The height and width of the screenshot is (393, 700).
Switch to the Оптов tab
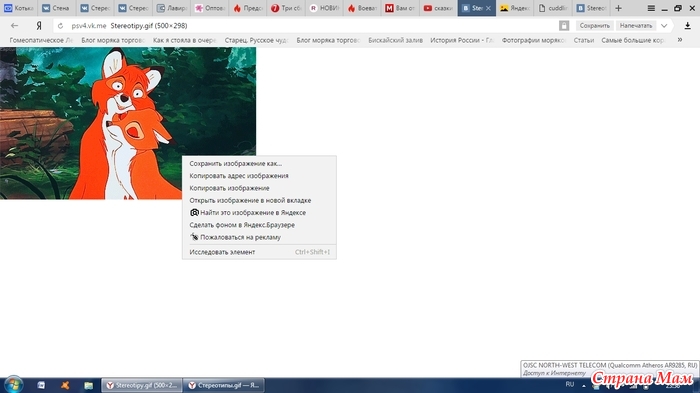tap(210, 8)
